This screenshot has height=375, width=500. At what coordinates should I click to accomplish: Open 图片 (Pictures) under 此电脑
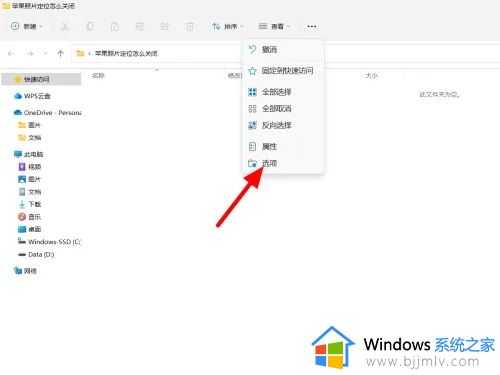pos(29,179)
